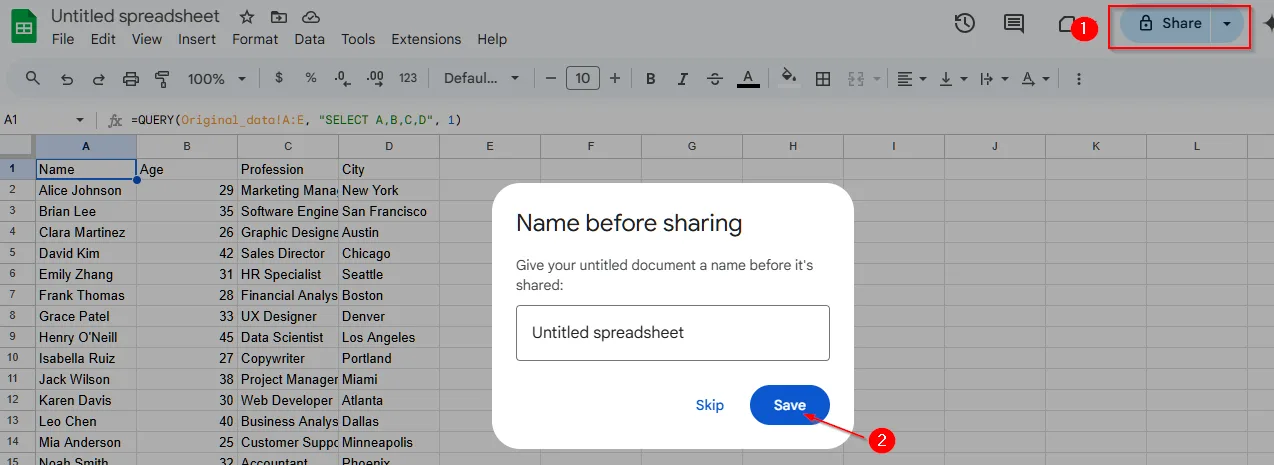Viewport: 1274px width, 465px height.
Task: Open the Insert menu
Action: 197,39
